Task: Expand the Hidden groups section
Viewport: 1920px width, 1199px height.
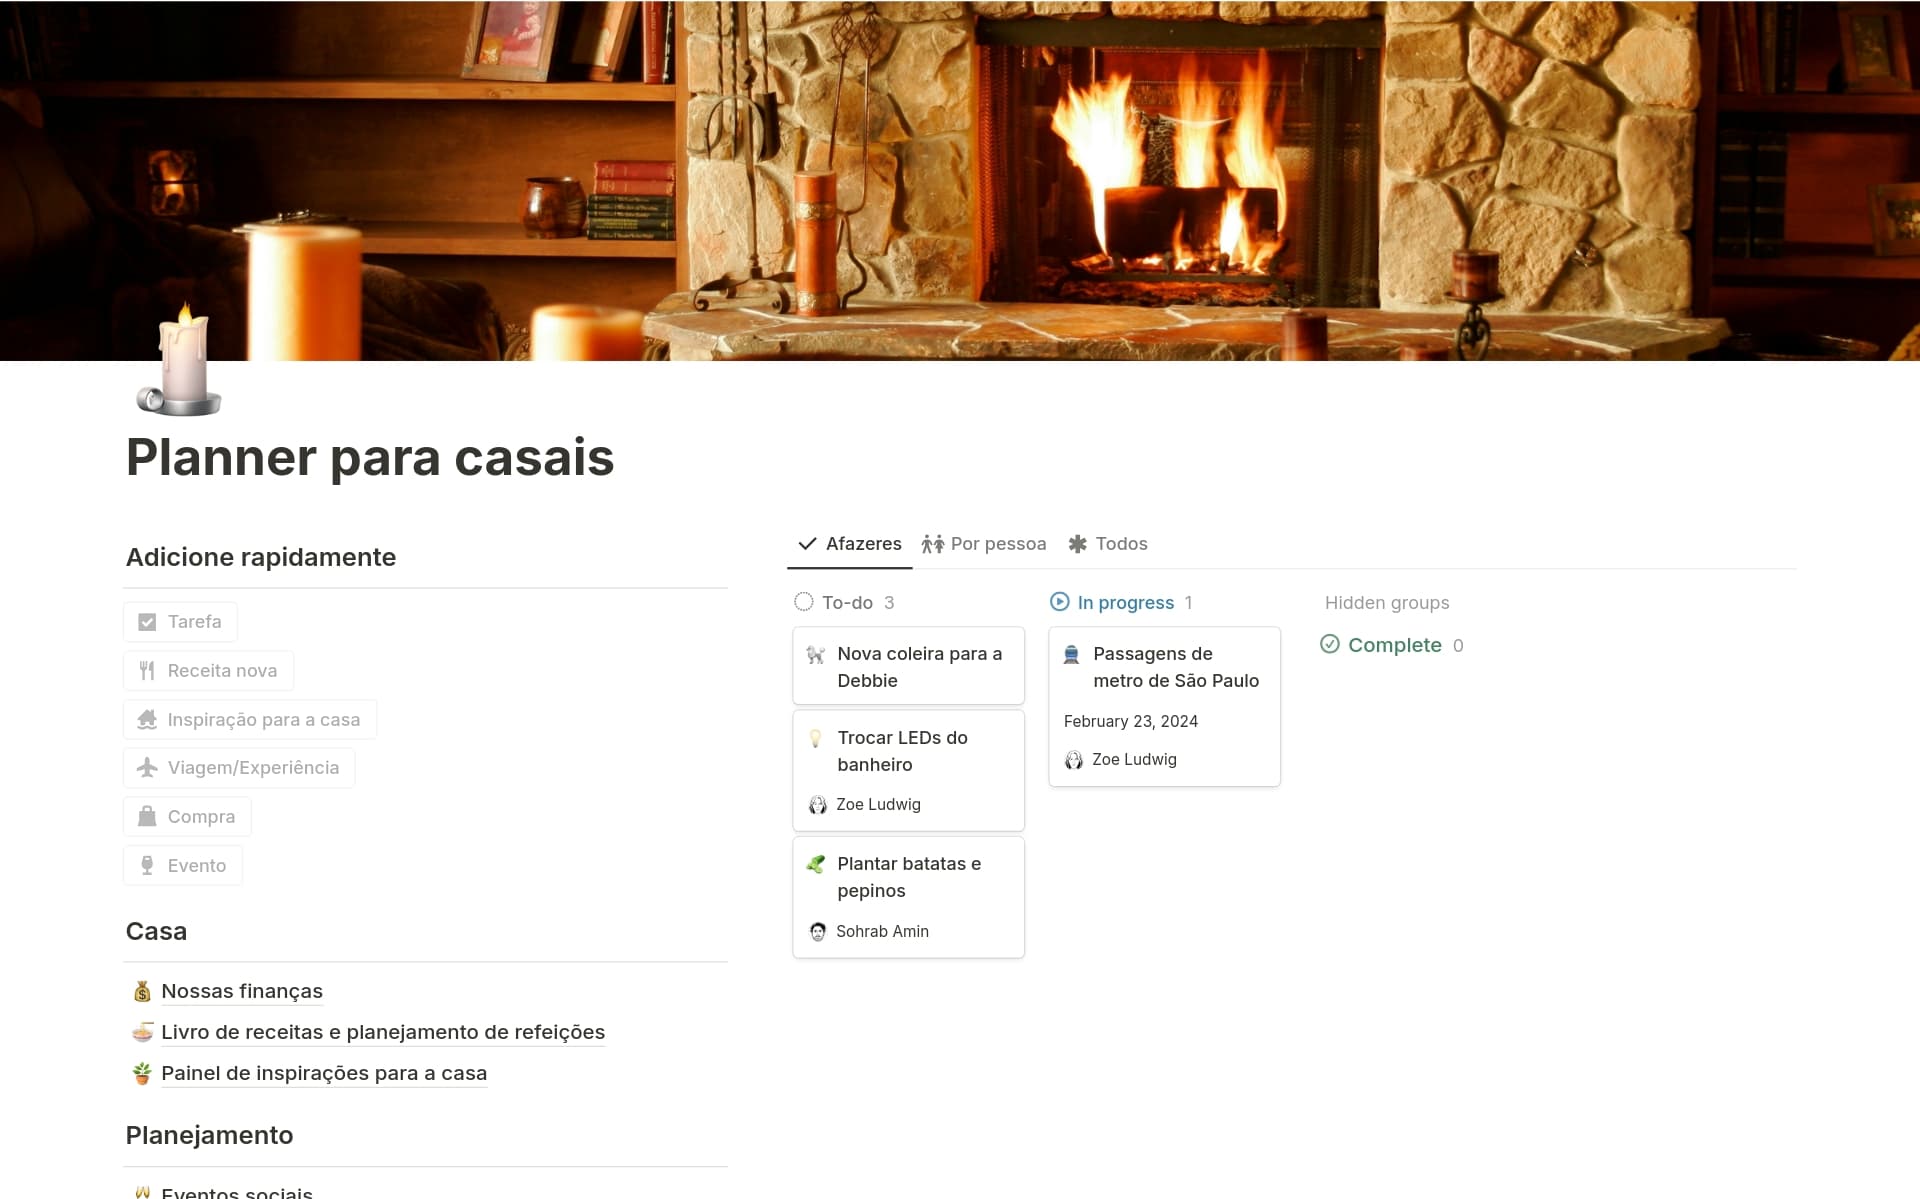Action: 1386,603
